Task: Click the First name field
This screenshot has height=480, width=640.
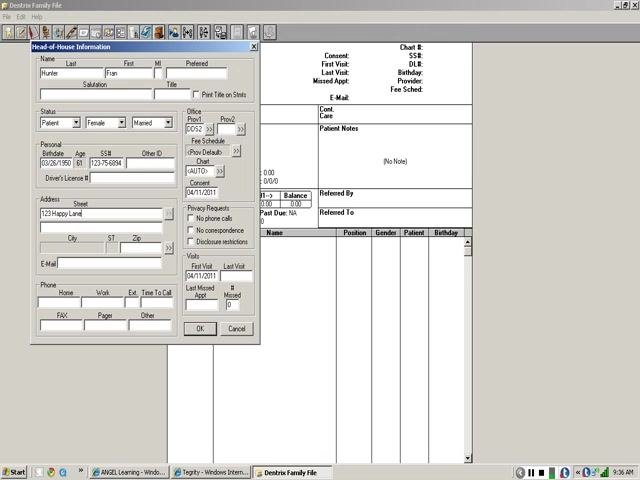Action: (x=129, y=73)
